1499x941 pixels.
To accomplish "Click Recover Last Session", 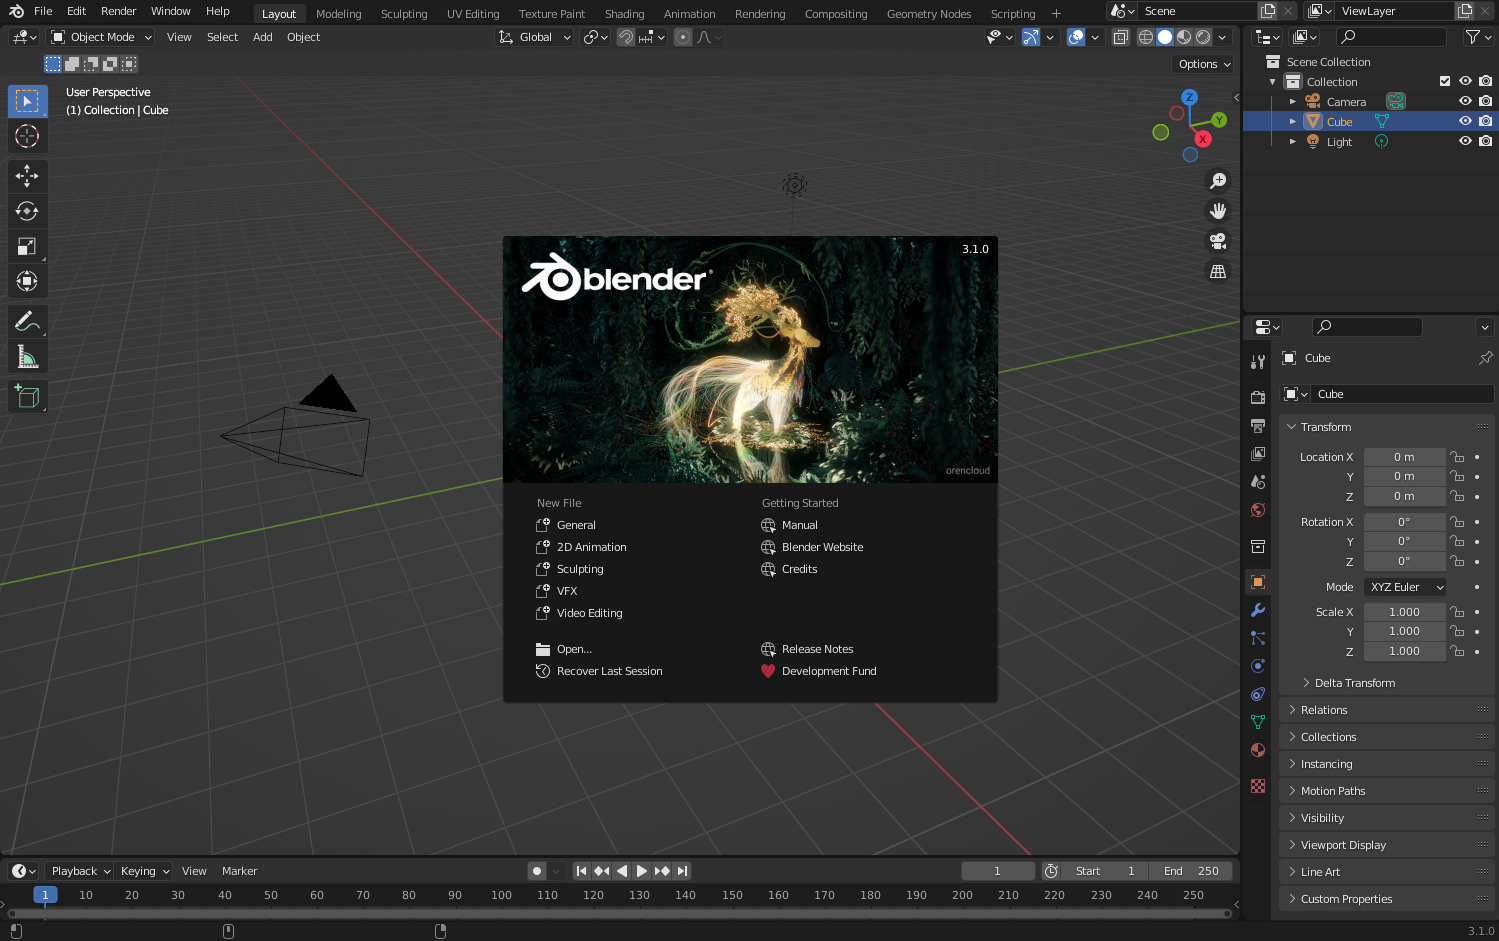I will (x=609, y=671).
